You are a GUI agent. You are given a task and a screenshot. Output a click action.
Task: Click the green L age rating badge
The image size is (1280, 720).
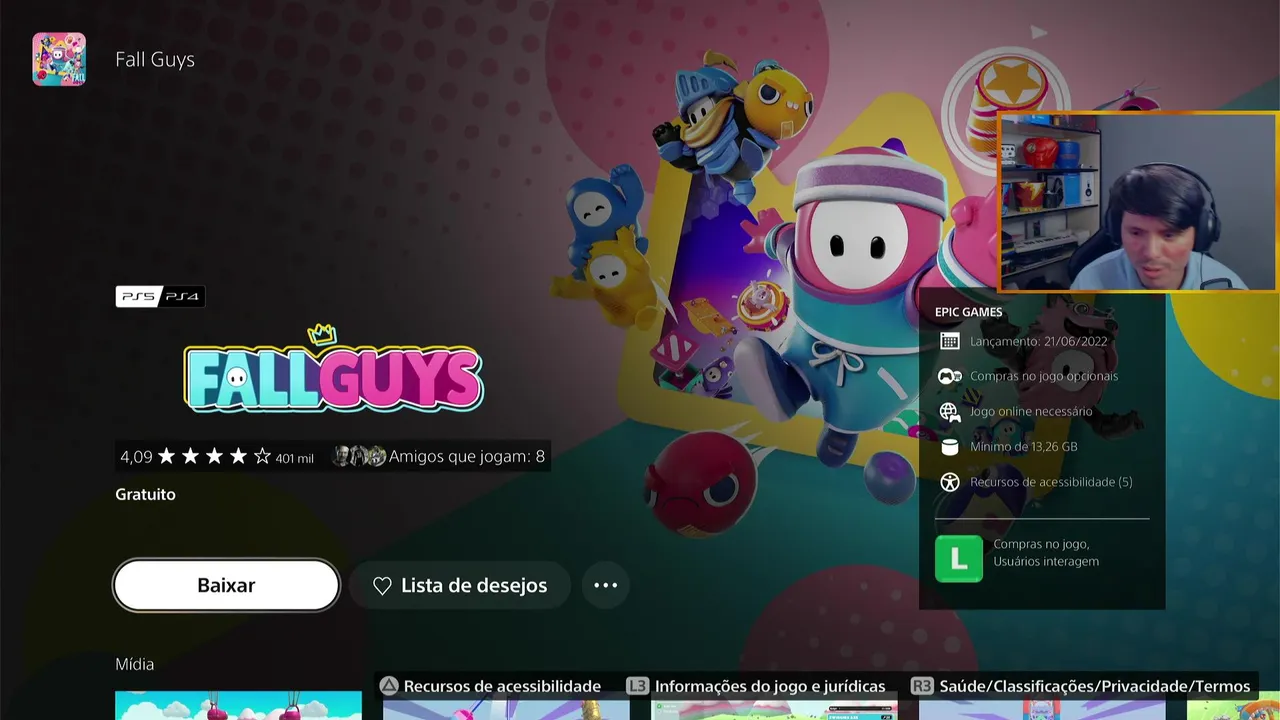click(959, 559)
